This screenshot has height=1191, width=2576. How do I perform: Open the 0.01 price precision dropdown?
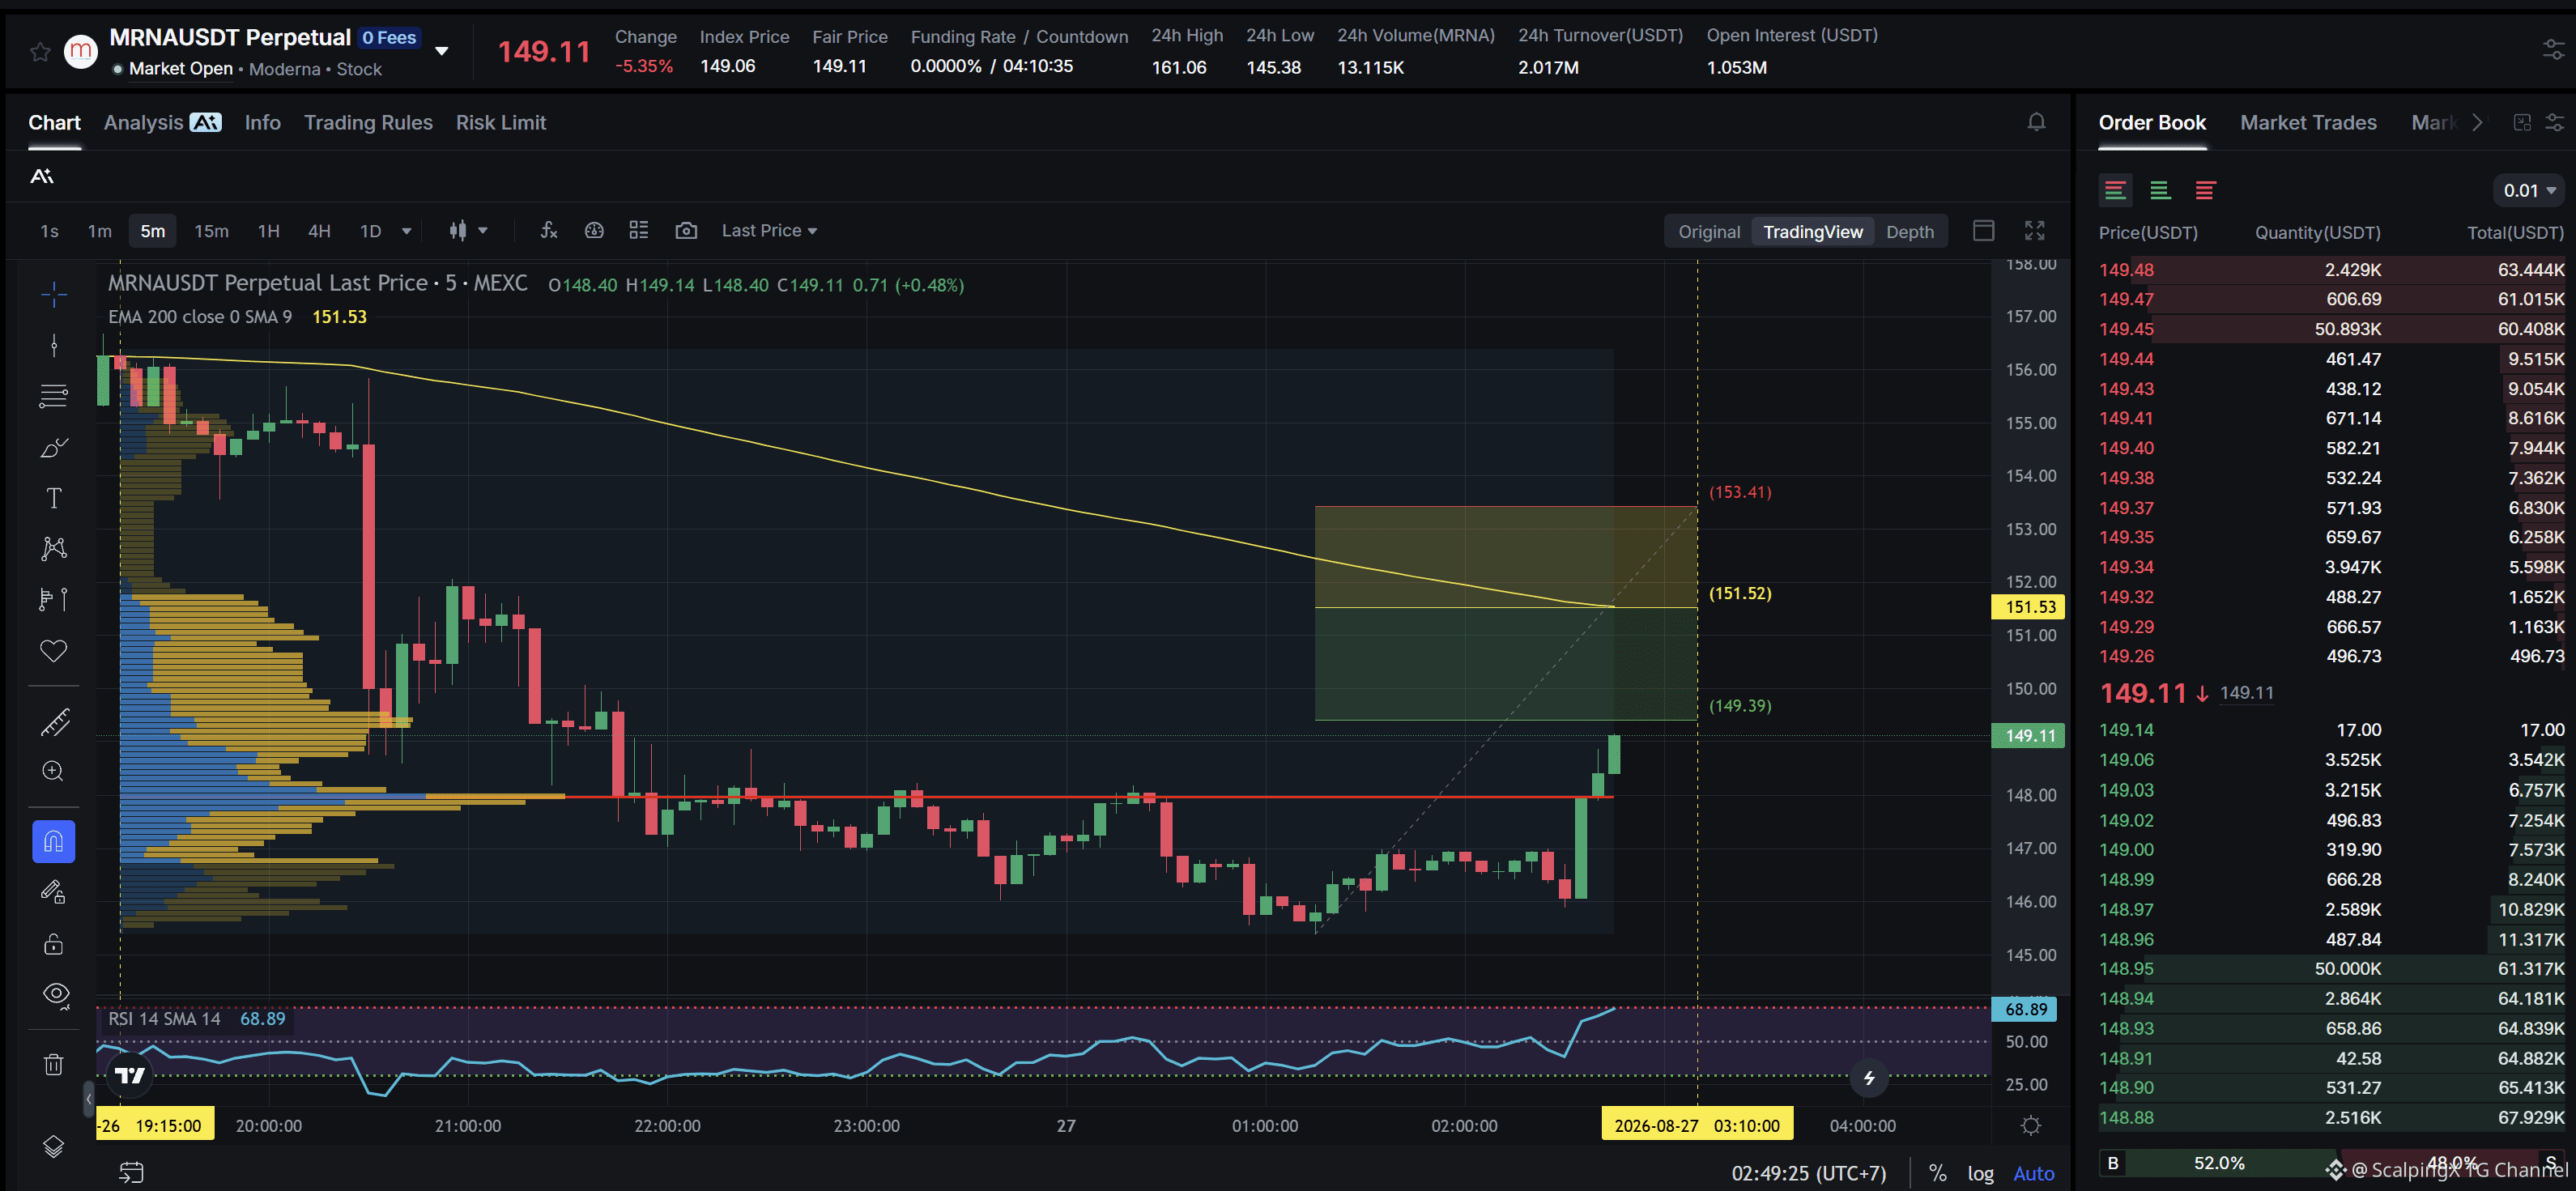[2530, 190]
